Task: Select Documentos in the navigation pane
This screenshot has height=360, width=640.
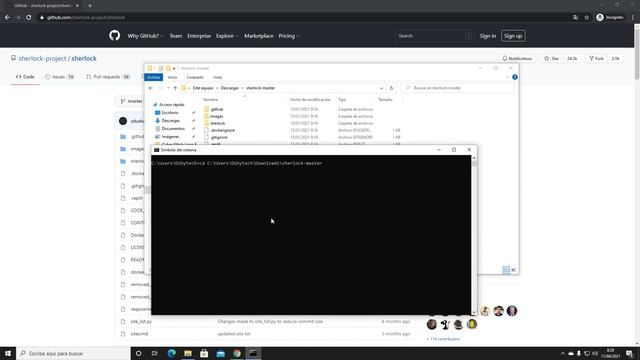Action: (x=173, y=129)
